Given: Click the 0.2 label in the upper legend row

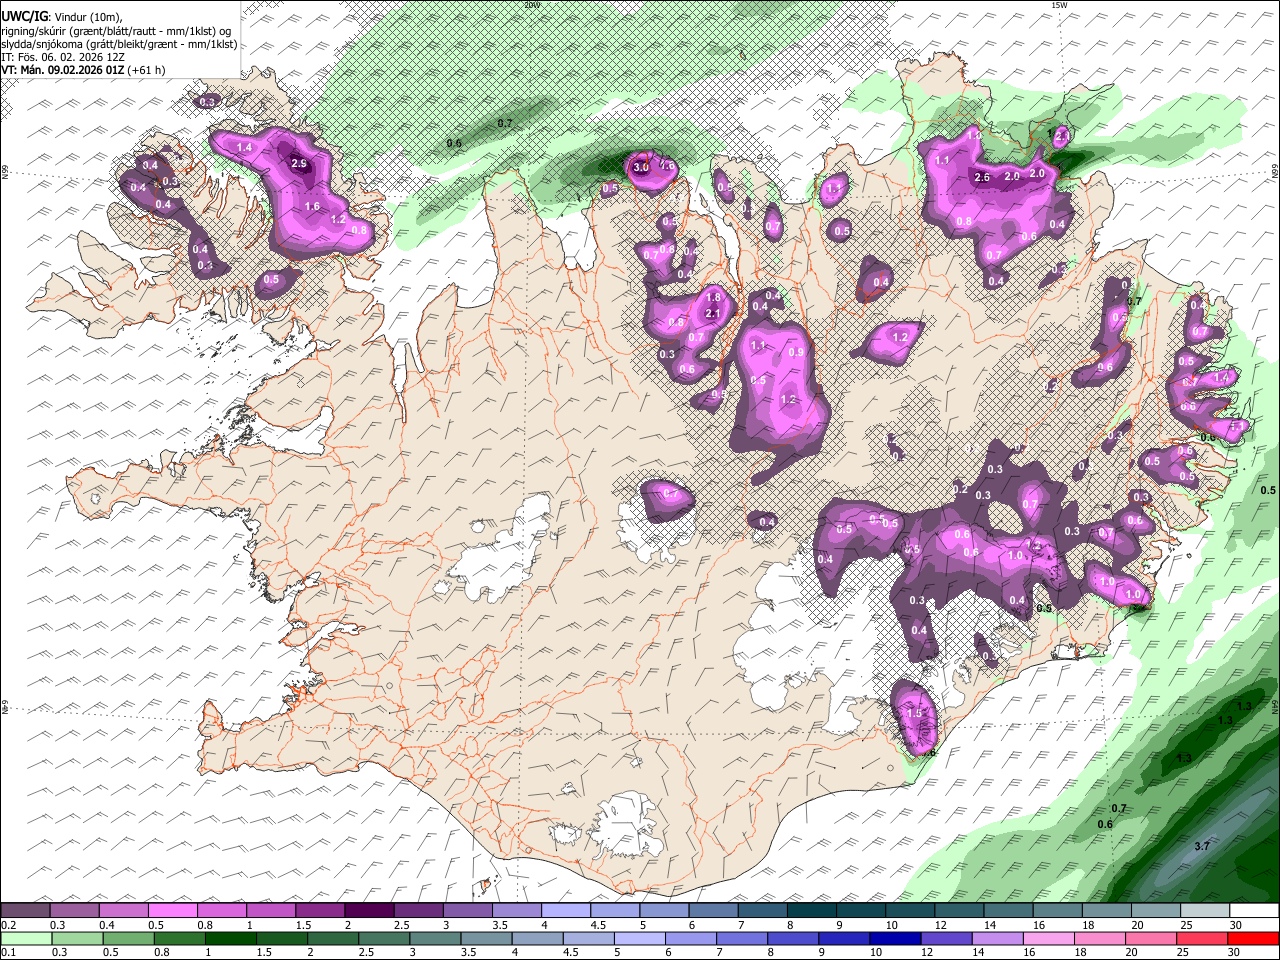Looking at the screenshot, I should tap(7, 925).
